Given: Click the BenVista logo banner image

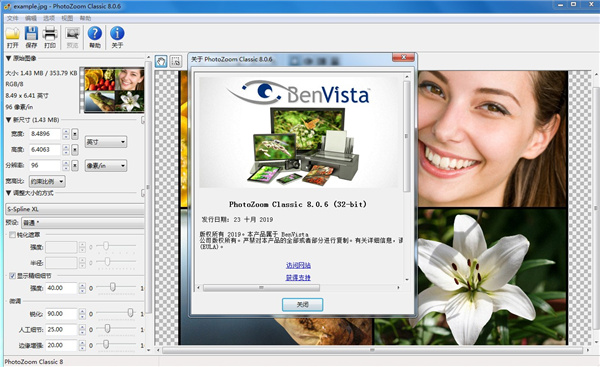Looking at the screenshot, I should pos(299,131).
